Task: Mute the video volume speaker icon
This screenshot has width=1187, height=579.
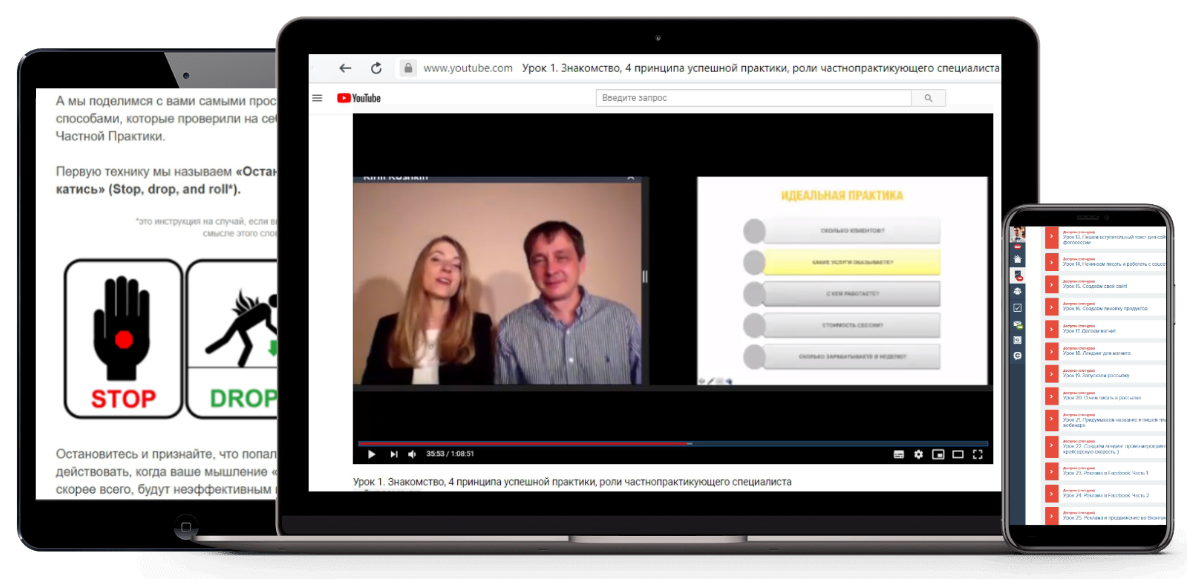Action: click(x=413, y=454)
